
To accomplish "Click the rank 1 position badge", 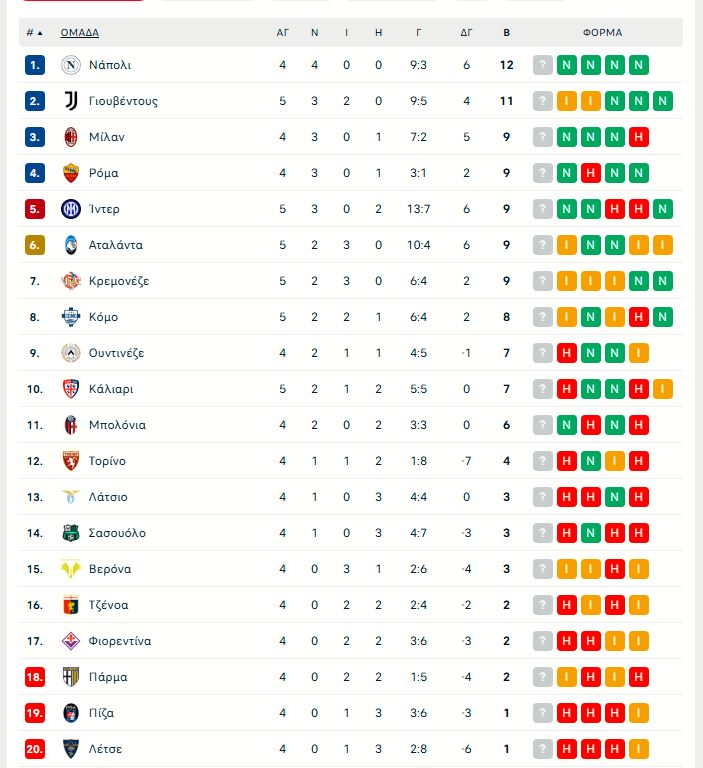I will tap(36, 65).
